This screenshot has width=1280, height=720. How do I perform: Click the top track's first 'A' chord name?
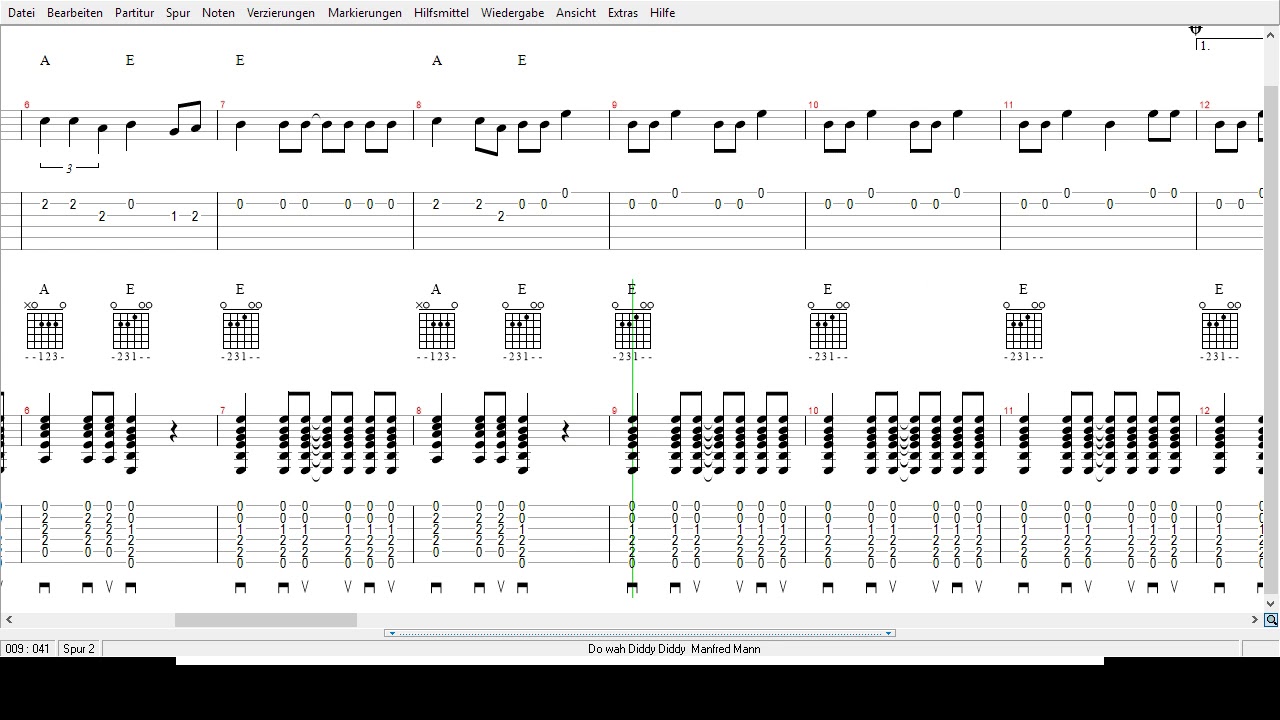tap(45, 60)
